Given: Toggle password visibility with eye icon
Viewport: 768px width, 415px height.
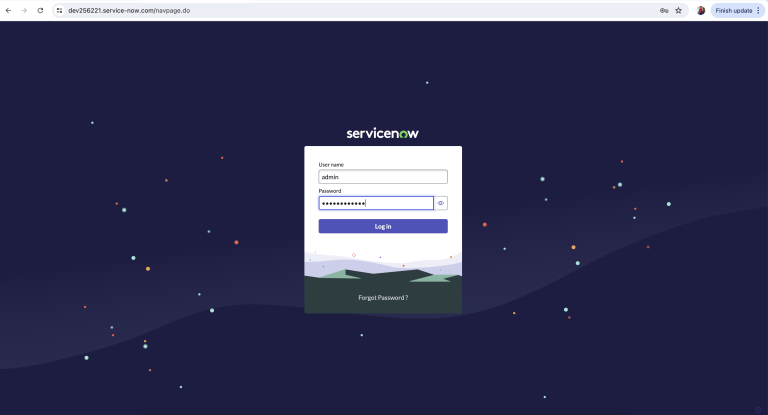Looking at the screenshot, I should (x=441, y=203).
